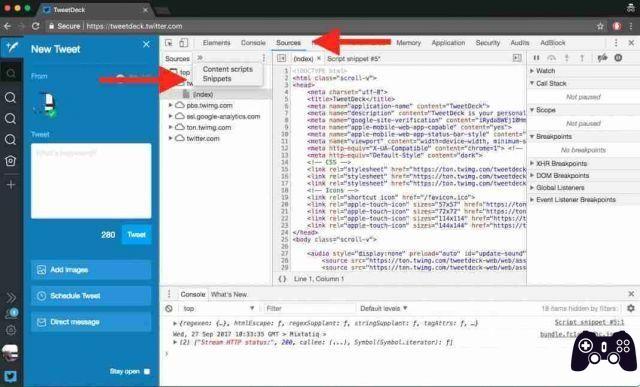The image size is (640, 387).
Task: Deactivate breakpoints icon
Action: pos(602,58)
